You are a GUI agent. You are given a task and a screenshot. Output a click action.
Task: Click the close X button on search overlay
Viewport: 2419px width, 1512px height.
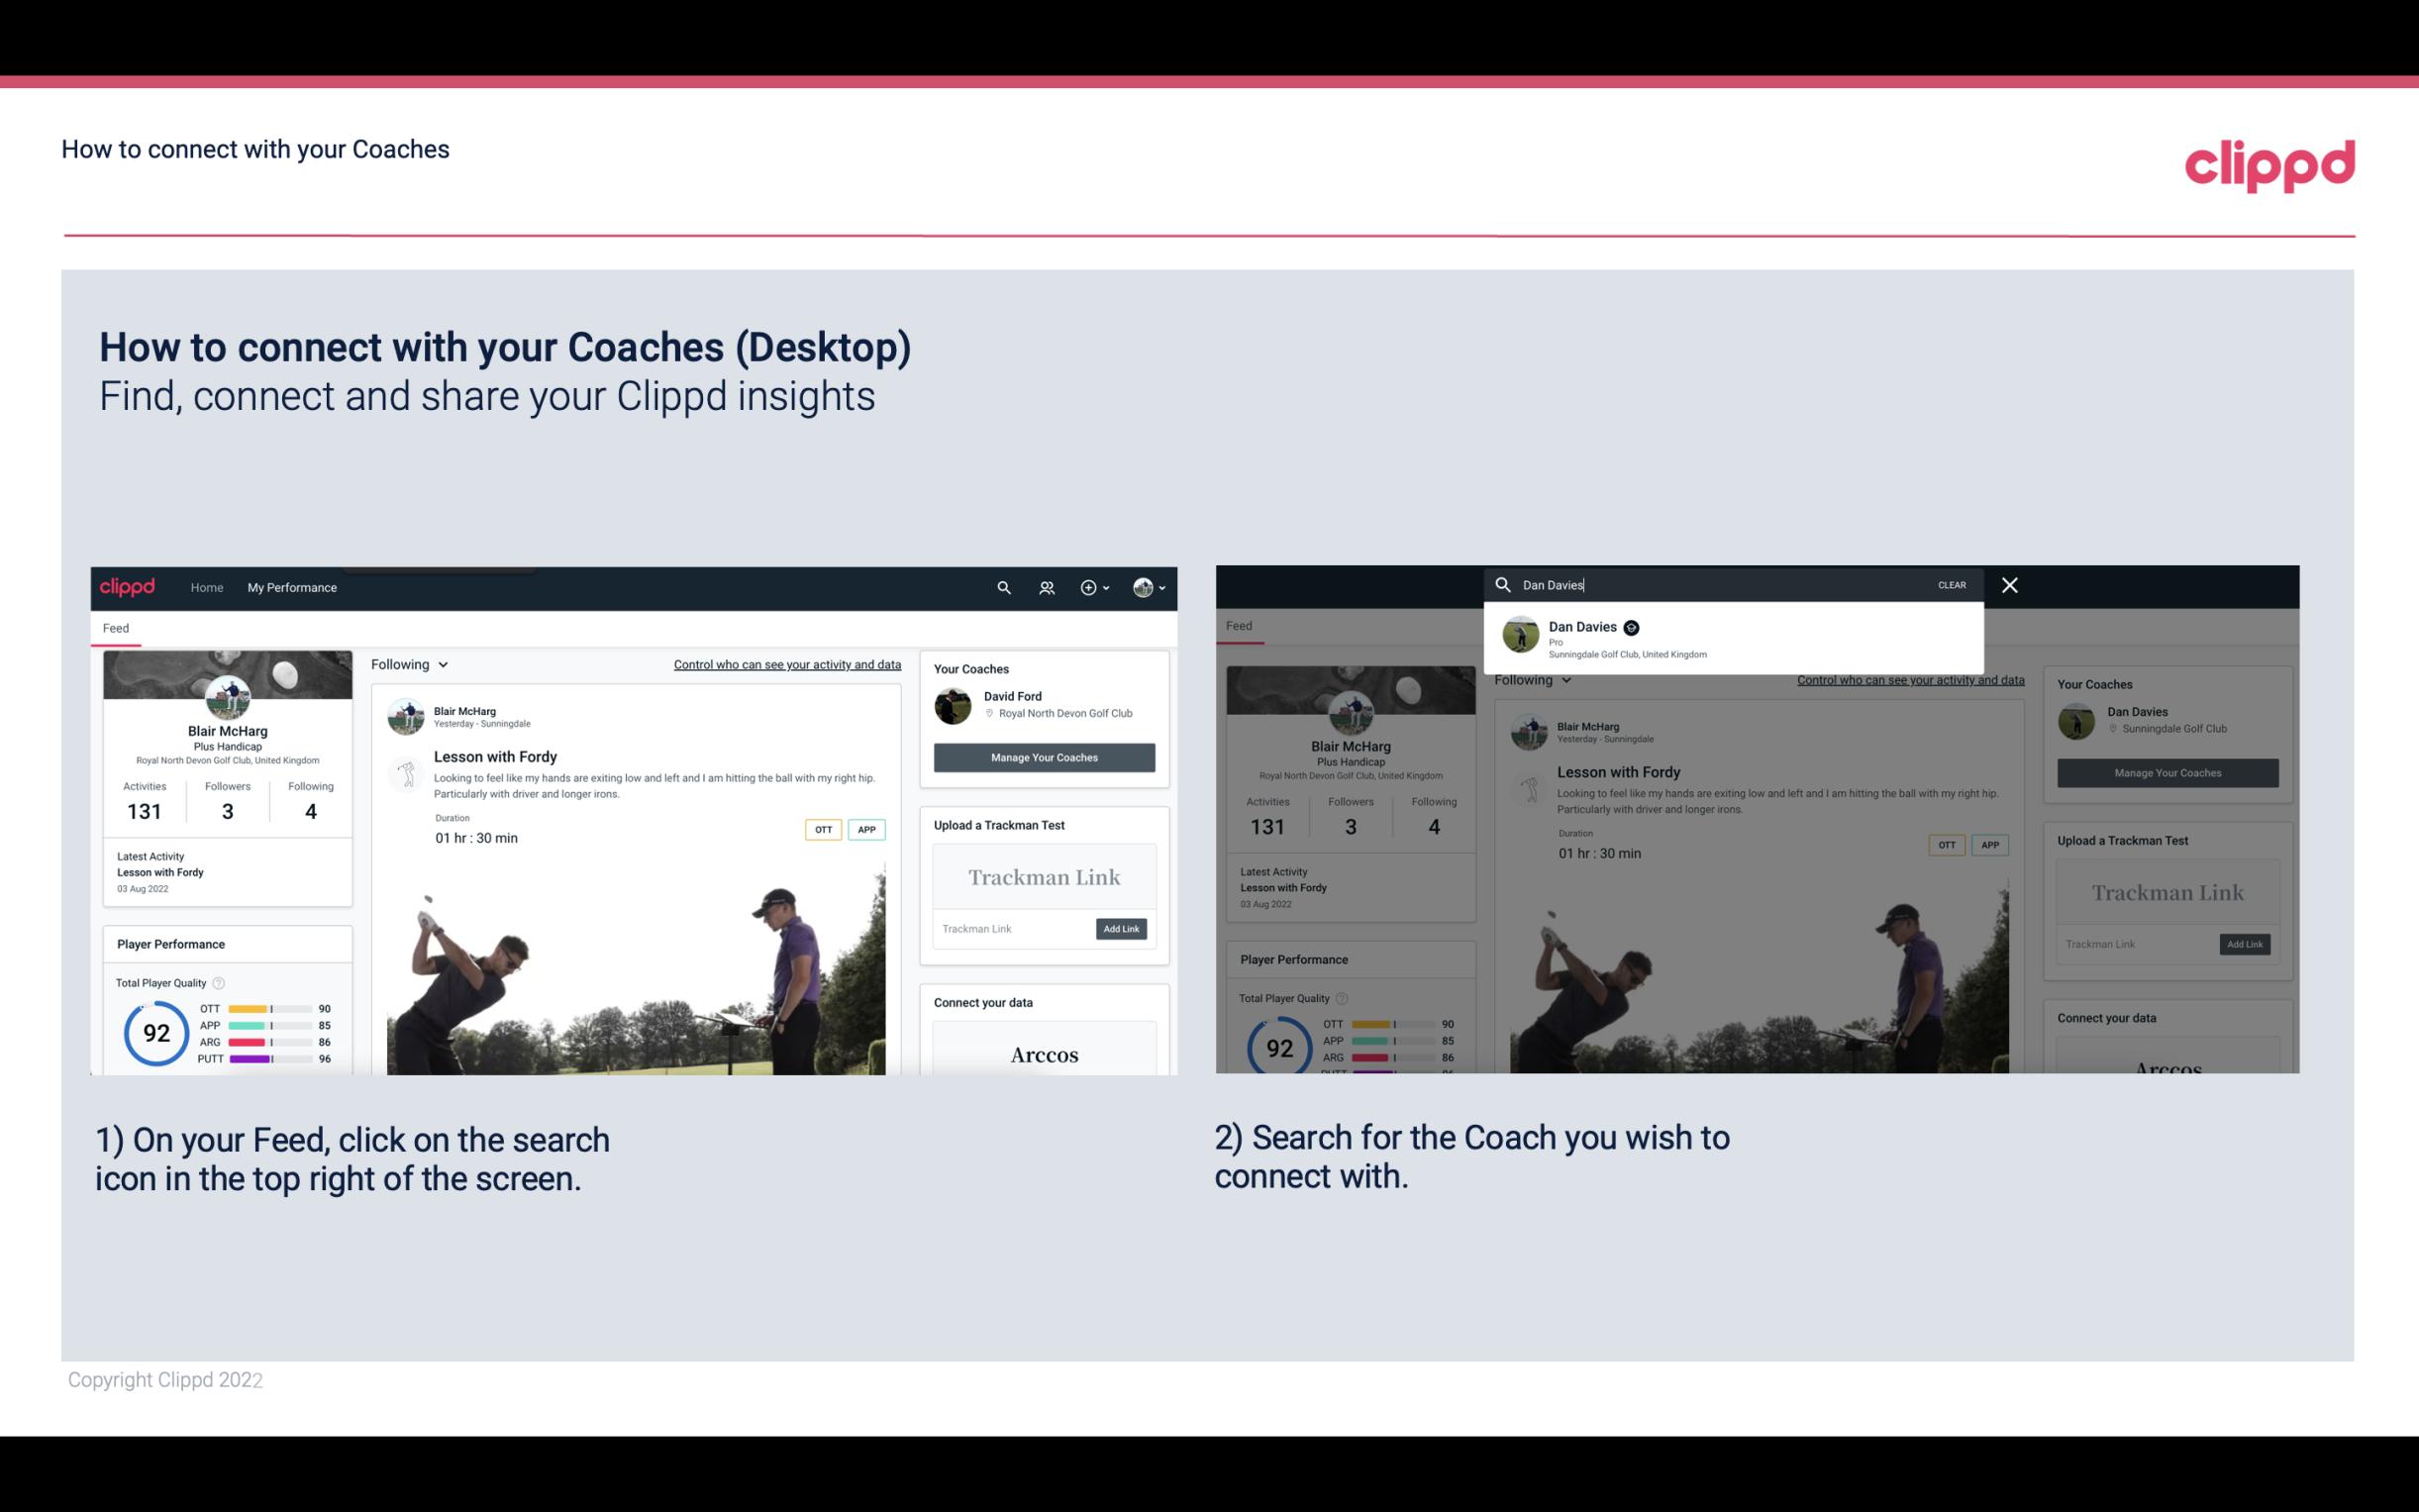click(x=2010, y=583)
